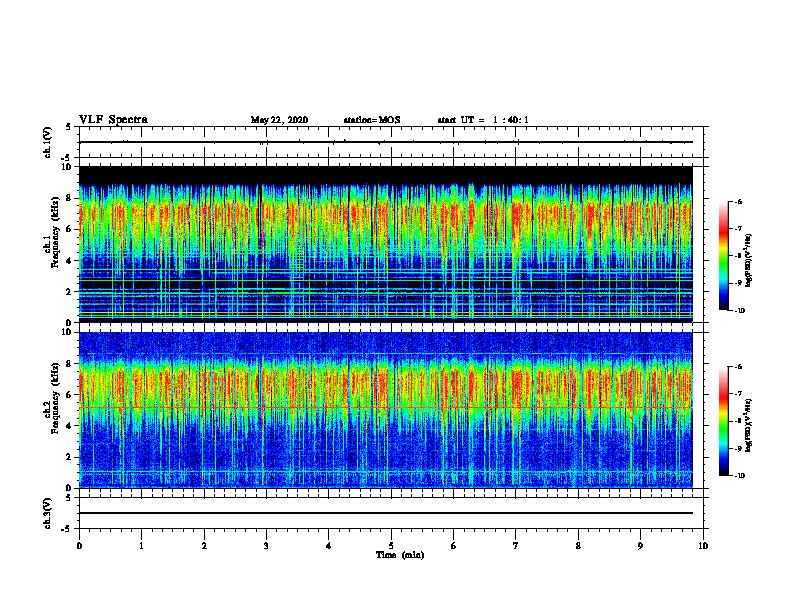Select the ch.1 colorbar "log(PSD)" label
792x612 pixels.
tap(748, 260)
